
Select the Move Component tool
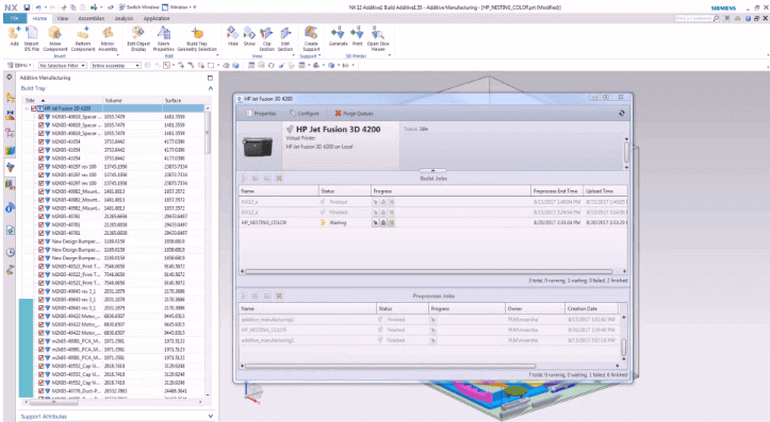click(55, 38)
